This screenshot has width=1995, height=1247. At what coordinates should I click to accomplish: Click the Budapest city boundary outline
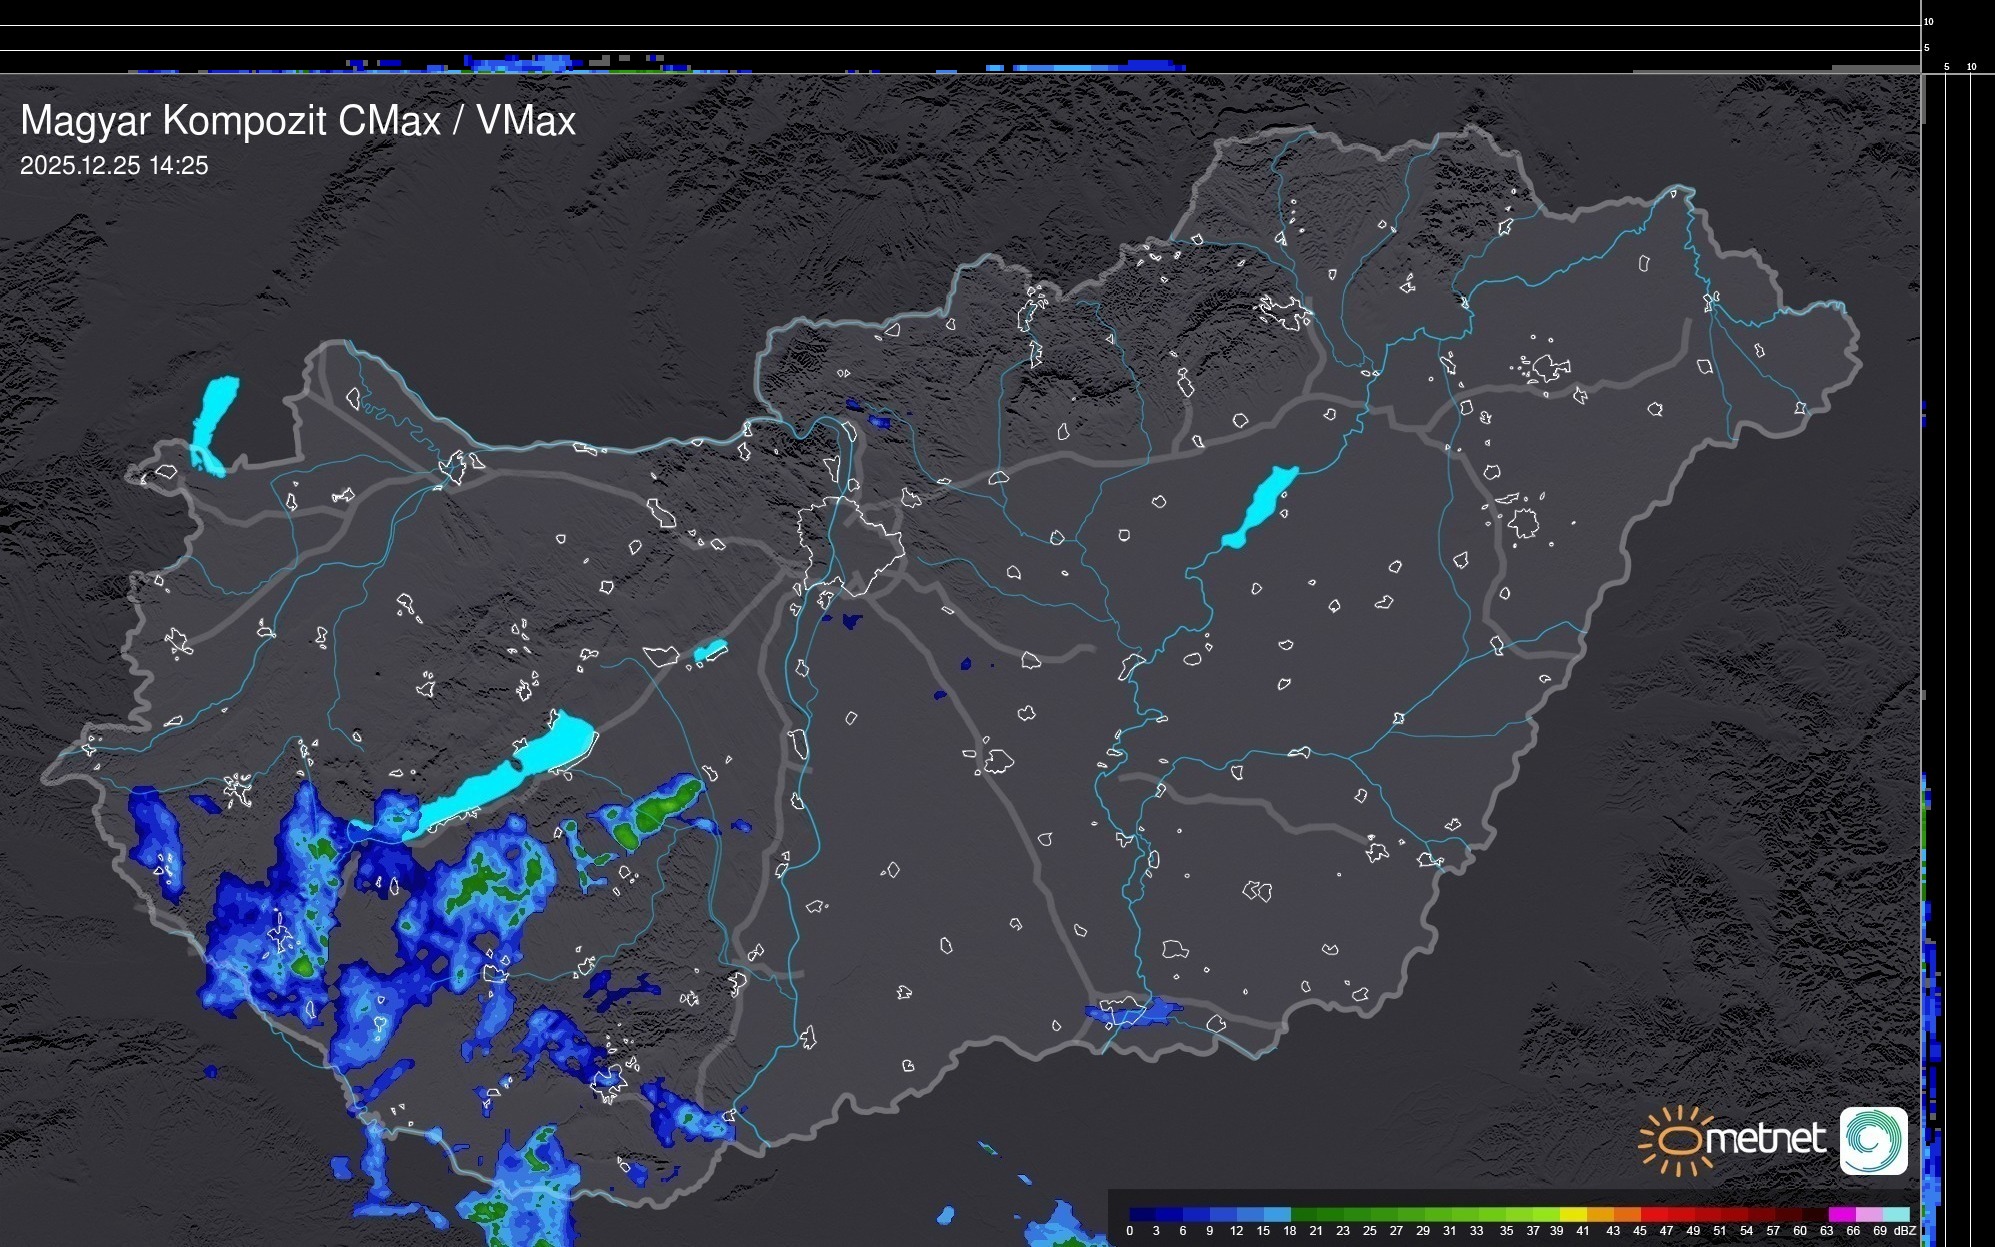pyautogui.click(x=852, y=545)
